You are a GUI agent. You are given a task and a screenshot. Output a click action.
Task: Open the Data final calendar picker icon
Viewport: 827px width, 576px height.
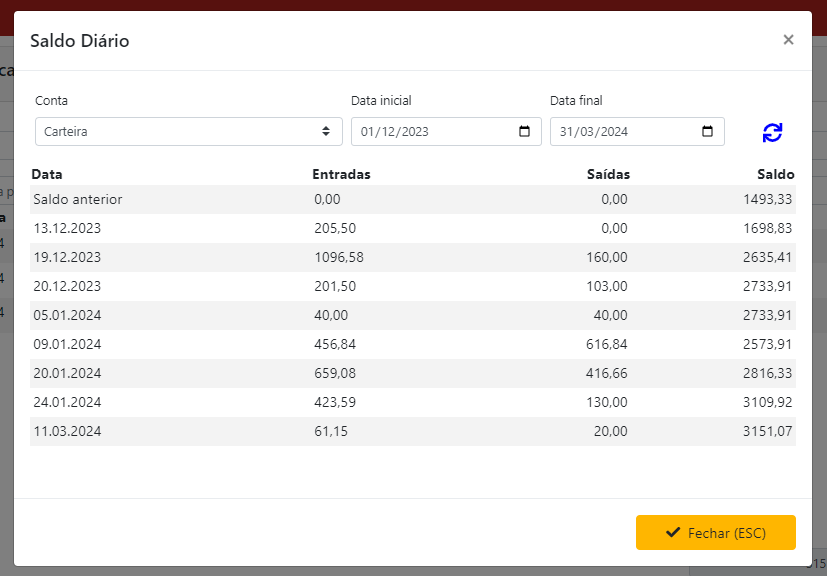pos(708,132)
